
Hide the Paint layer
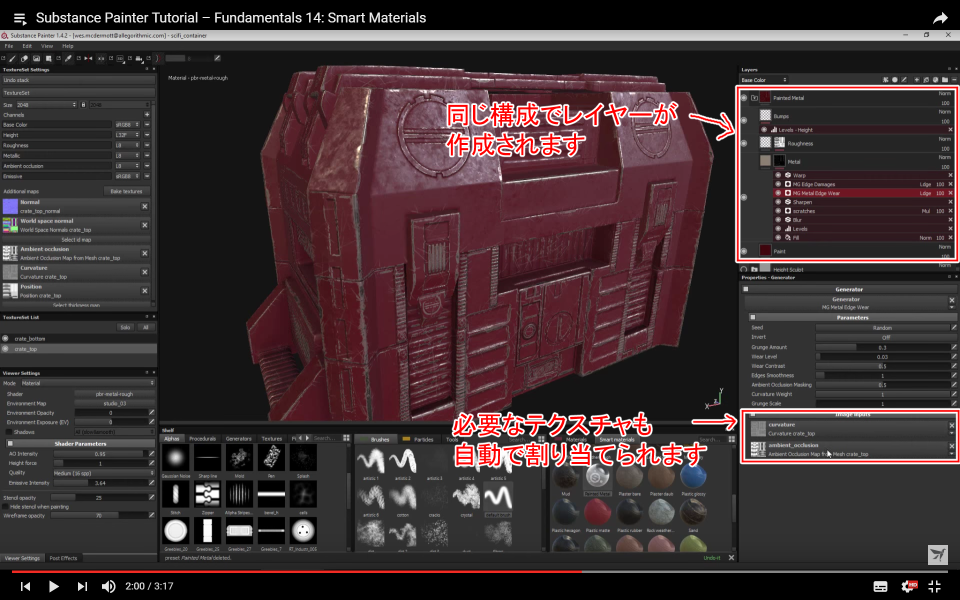coord(744,251)
